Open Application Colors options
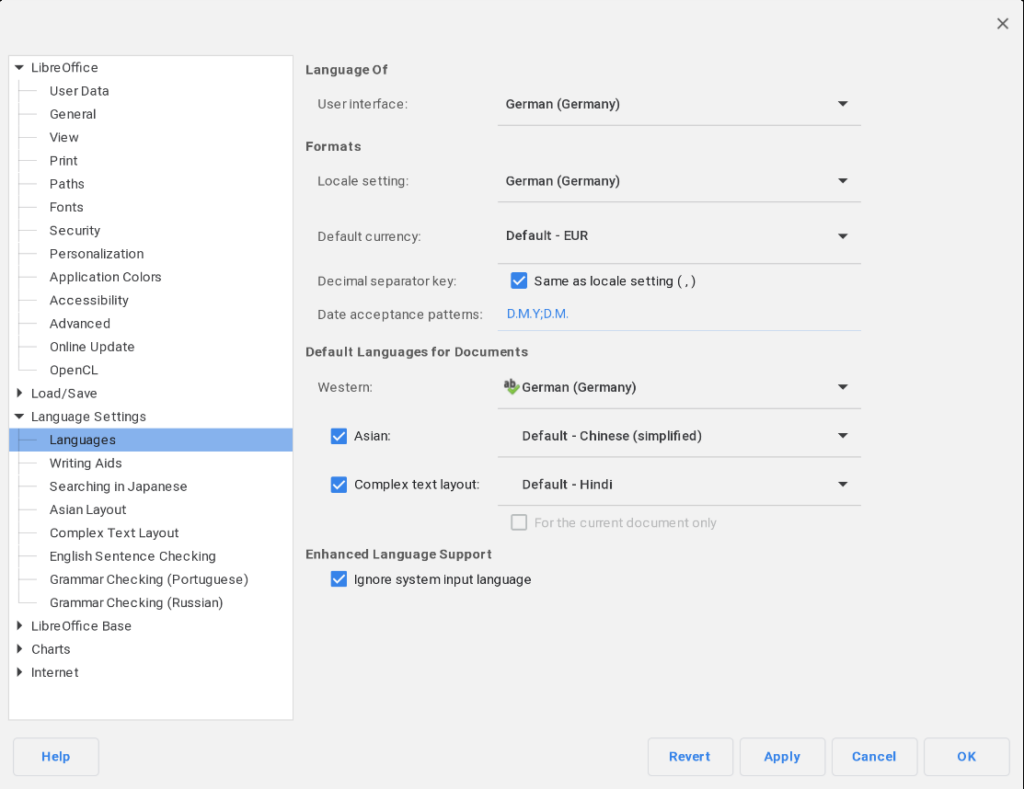This screenshot has height=789, width=1024. click(x=105, y=277)
